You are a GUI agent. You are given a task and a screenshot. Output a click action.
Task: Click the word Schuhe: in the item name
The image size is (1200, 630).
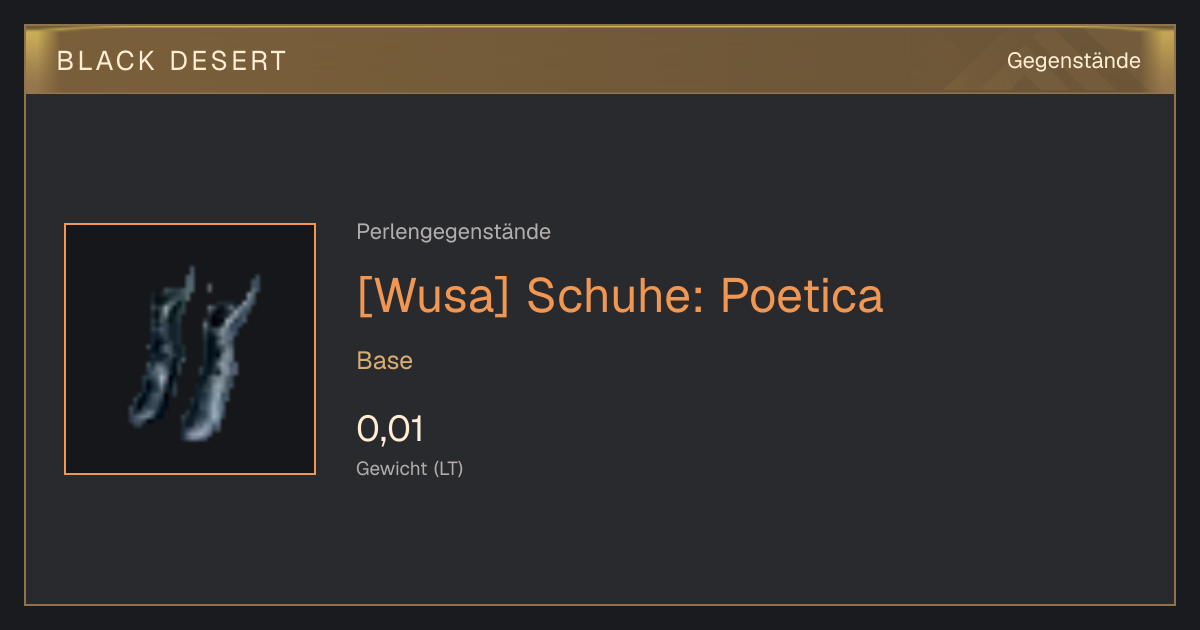615,295
